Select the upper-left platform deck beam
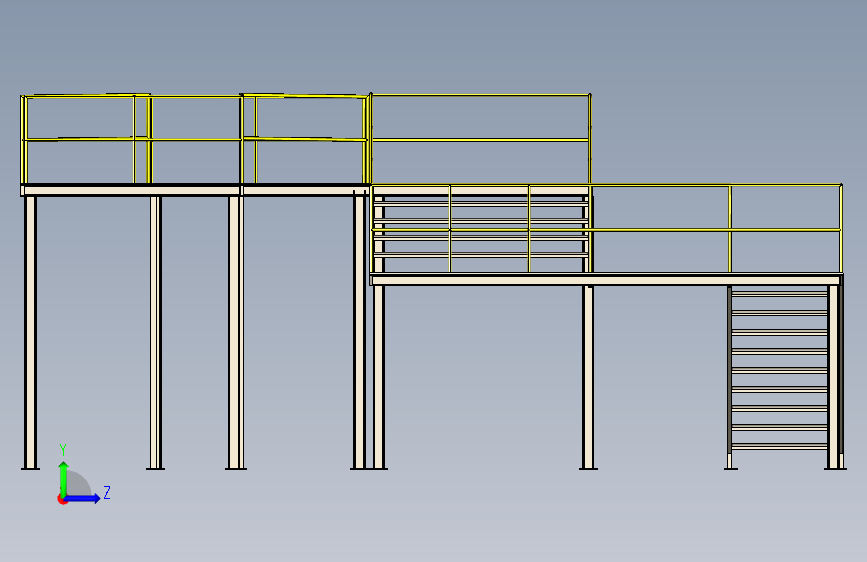Image resolution: width=867 pixels, height=562 pixels. click(x=195, y=191)
